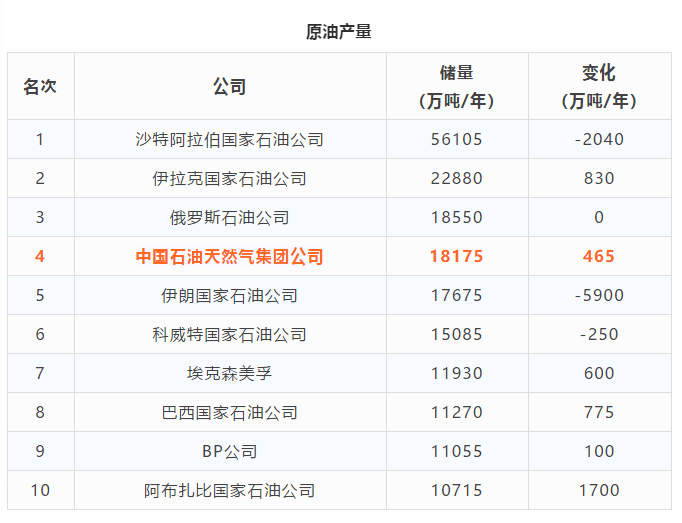Click the 埃克森美孚 company cell
The height and width of the screenshot is (523, 682).
(x=230, y=374)
